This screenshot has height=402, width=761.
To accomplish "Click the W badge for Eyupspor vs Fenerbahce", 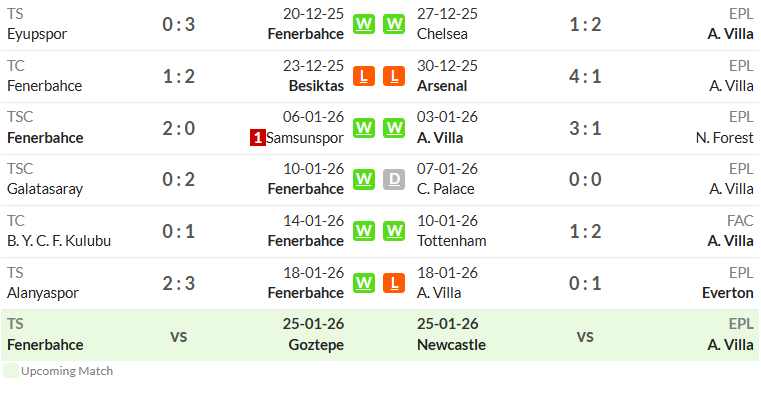I will point(364,24).
